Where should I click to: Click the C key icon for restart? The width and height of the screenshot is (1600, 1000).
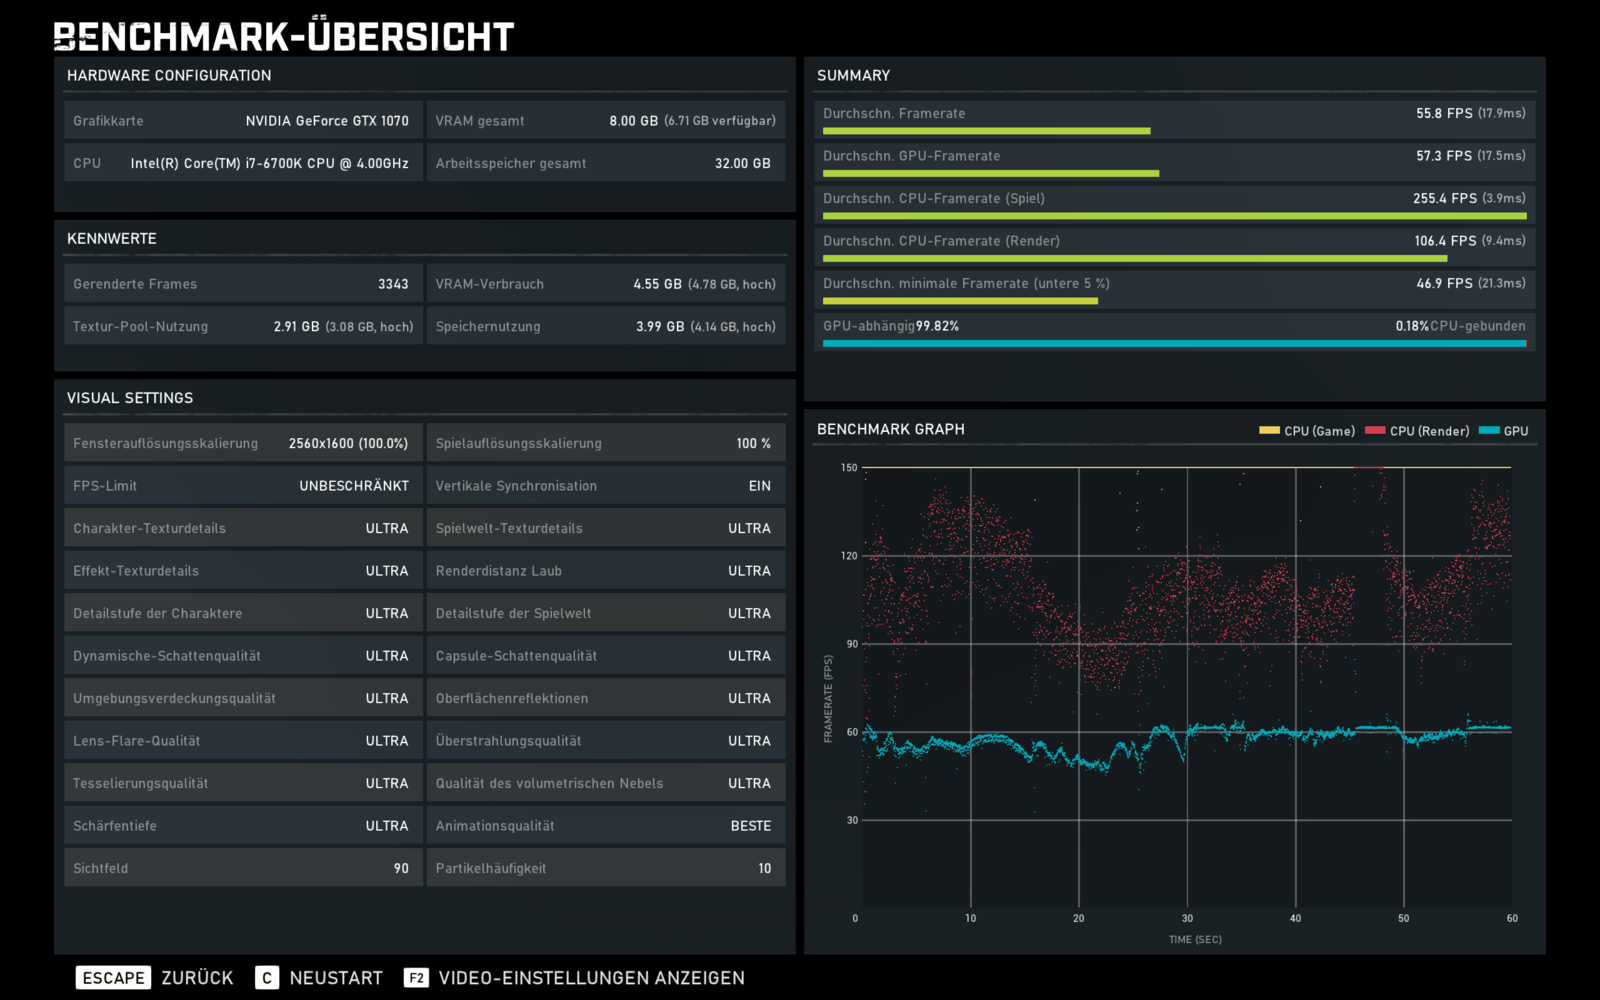coord(266,978)
